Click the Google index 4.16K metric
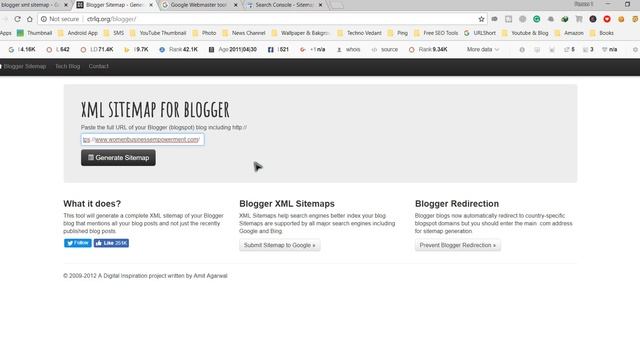Image resolution: width=640 pixels, height=360 pixels. [22, 49]
